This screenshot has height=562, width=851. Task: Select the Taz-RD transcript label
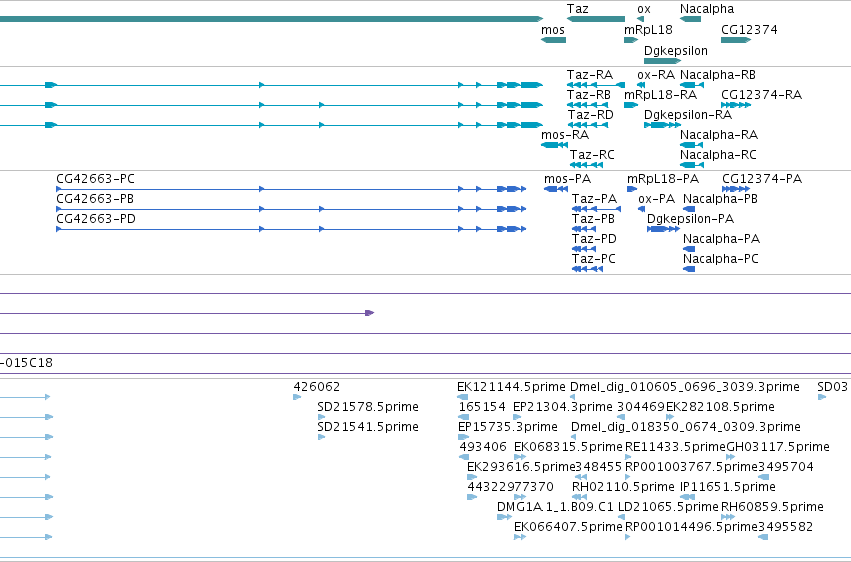coord(590,115)
